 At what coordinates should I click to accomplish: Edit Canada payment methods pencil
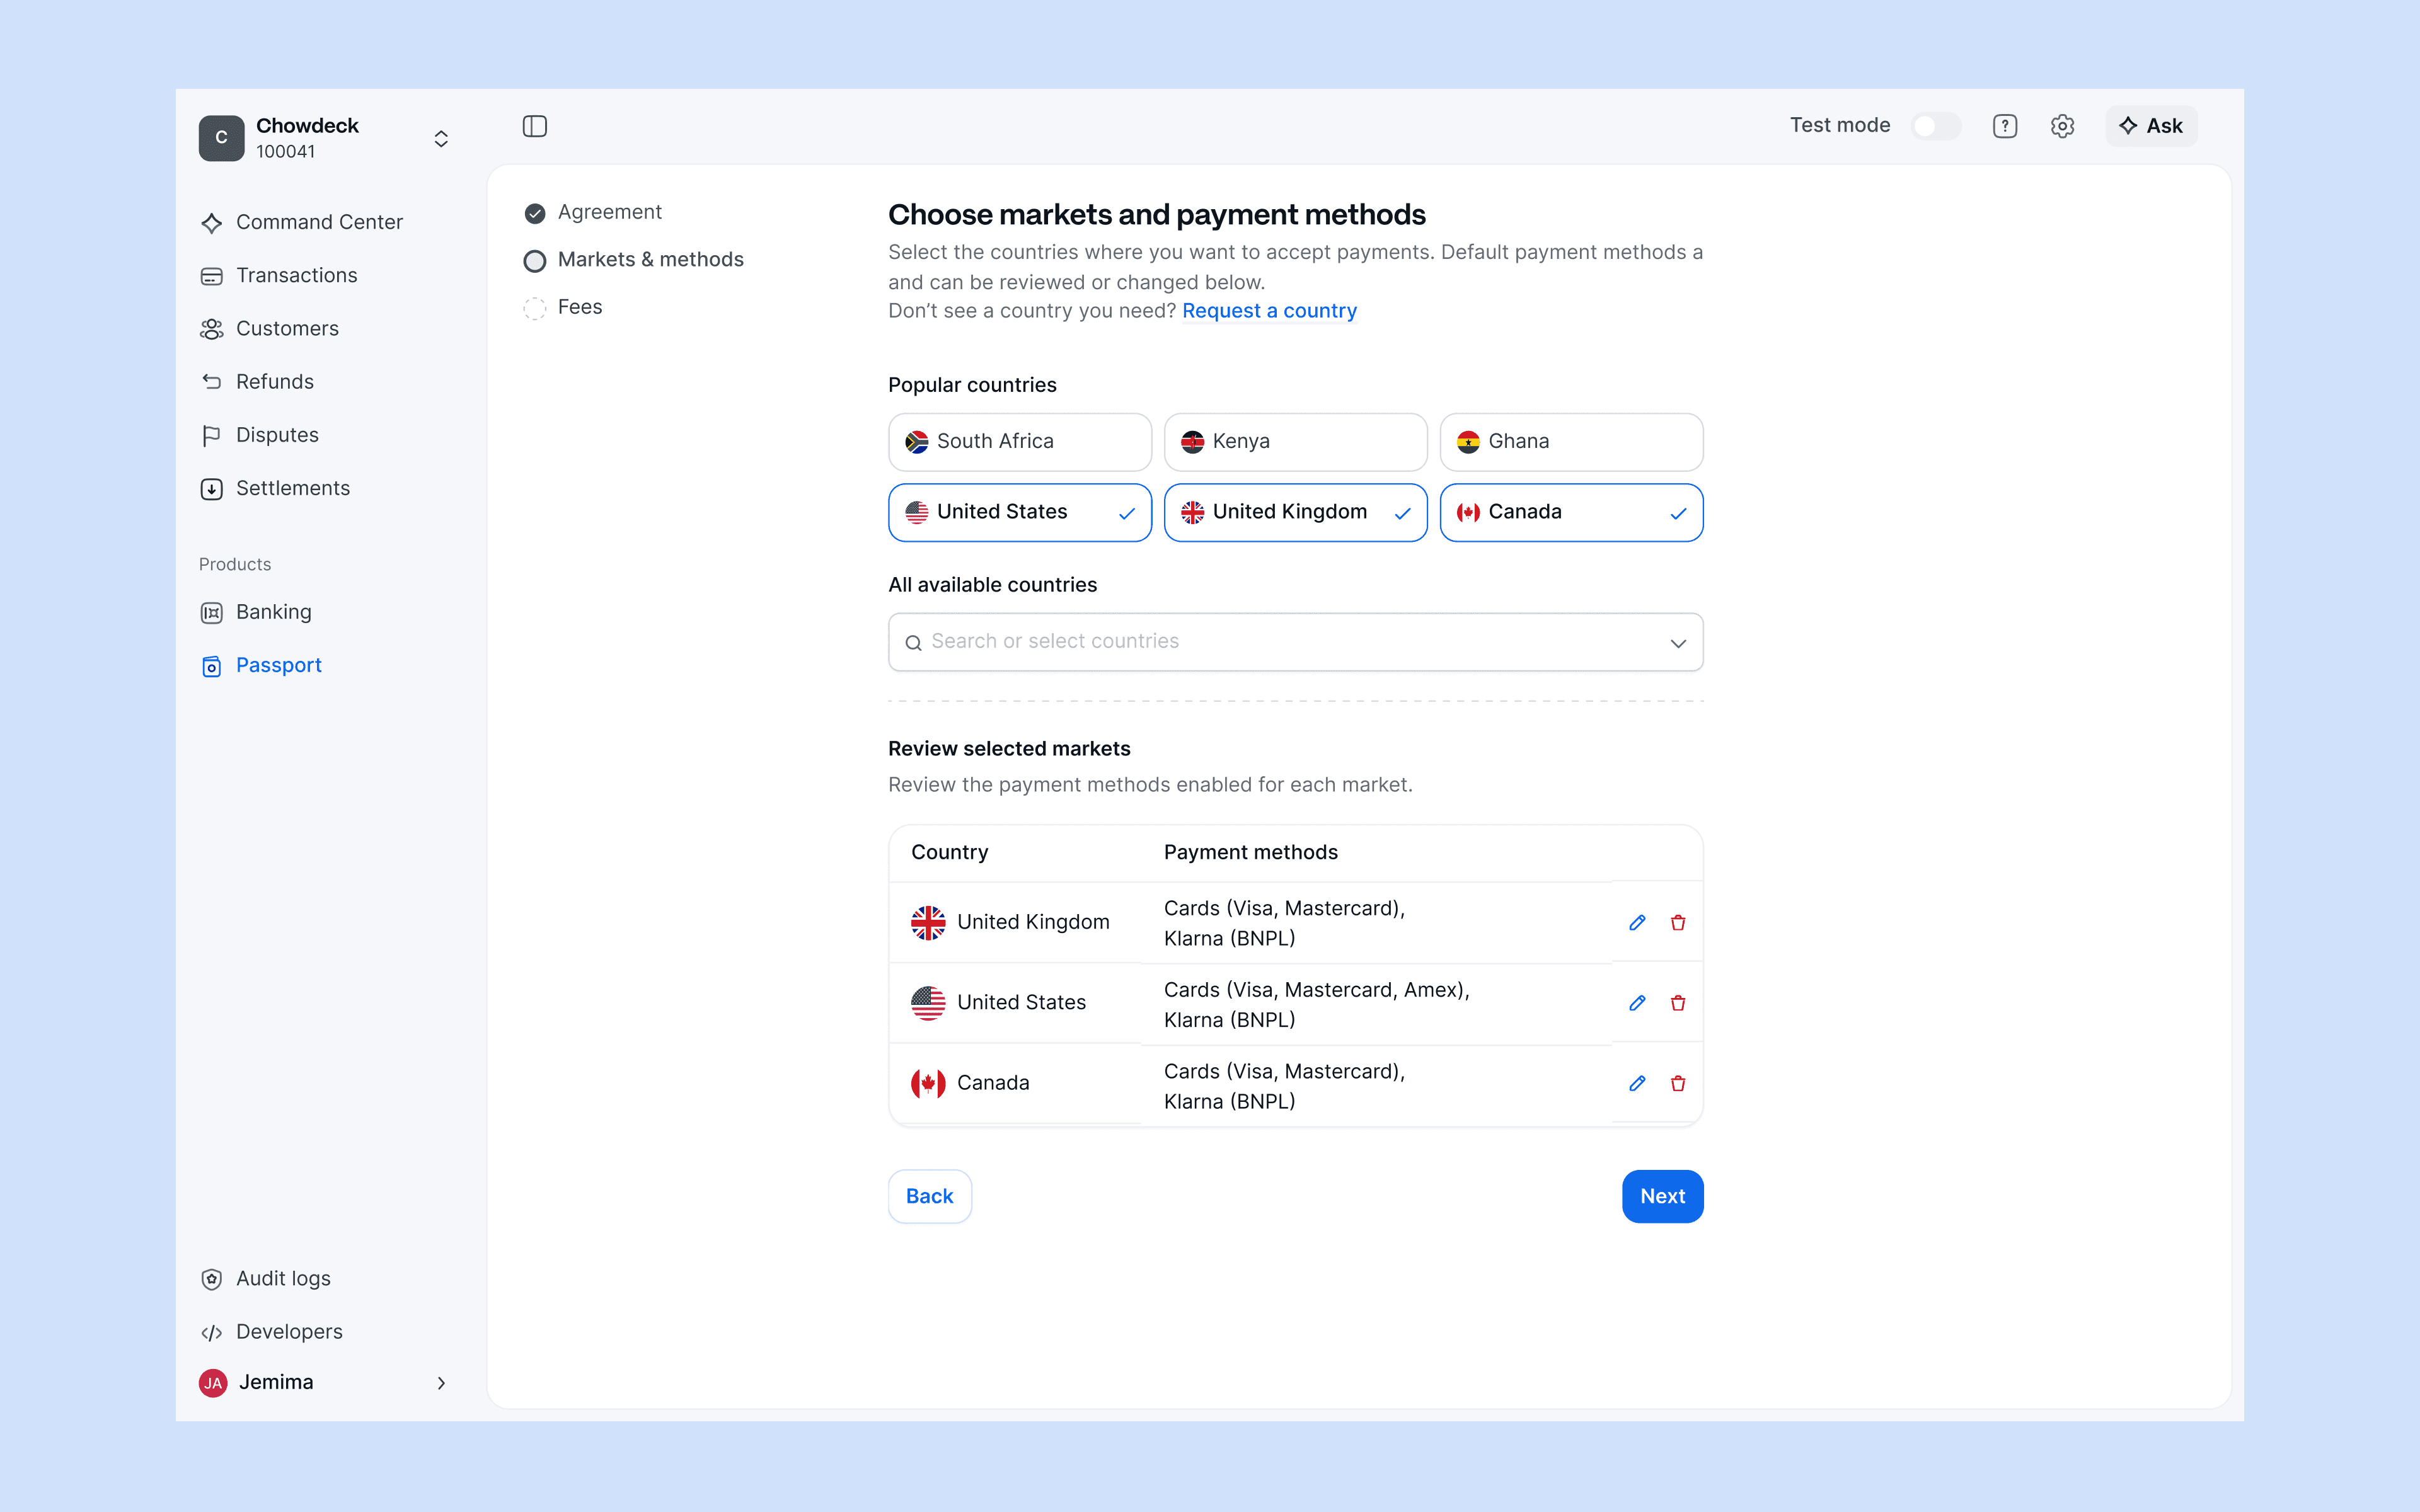1637,1083
